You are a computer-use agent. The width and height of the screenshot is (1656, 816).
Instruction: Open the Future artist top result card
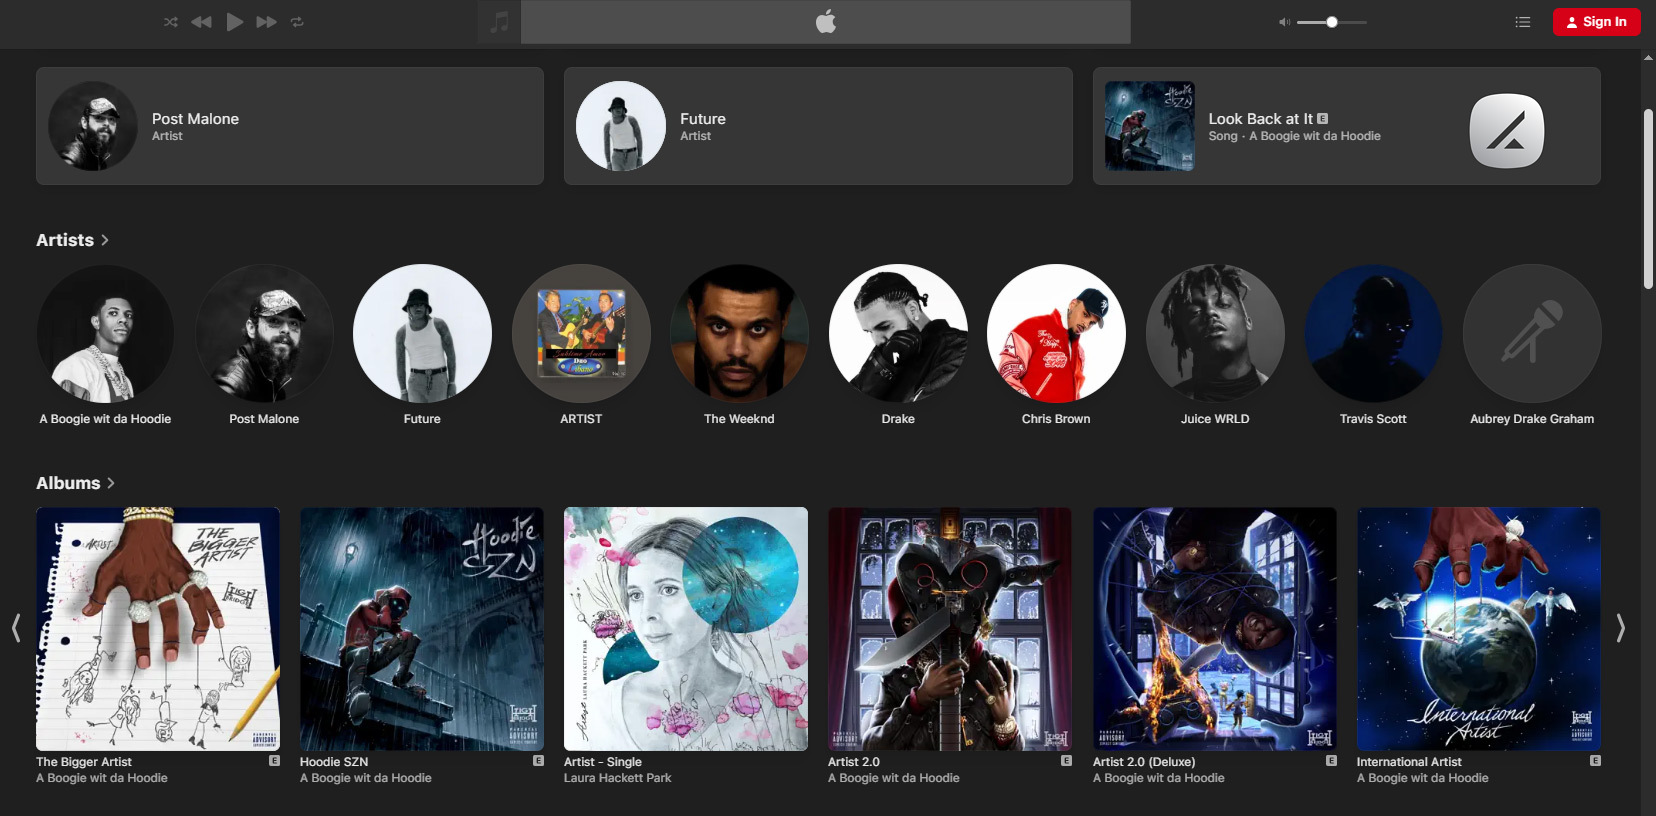(818, 126)
